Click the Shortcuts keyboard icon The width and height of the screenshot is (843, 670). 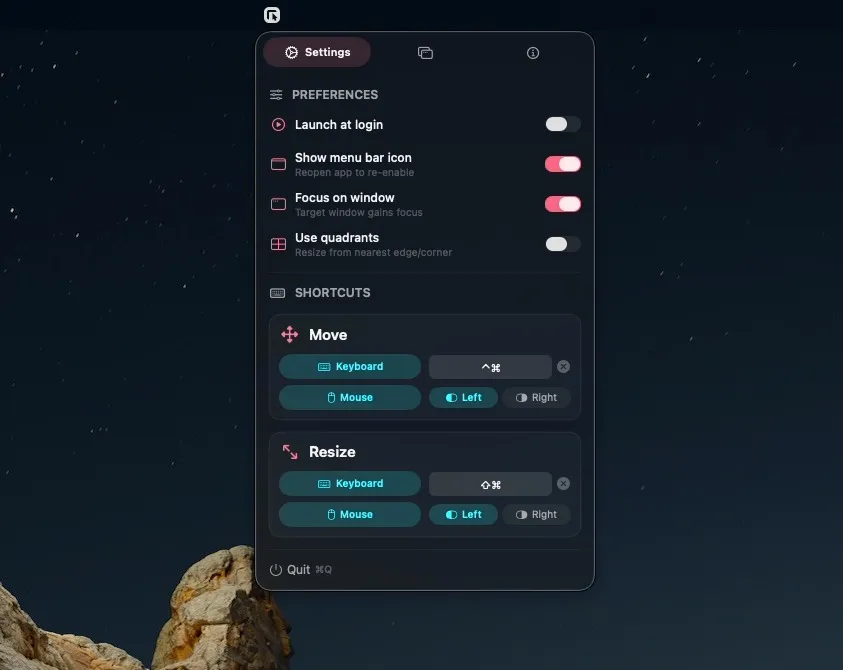click(277, 293)
